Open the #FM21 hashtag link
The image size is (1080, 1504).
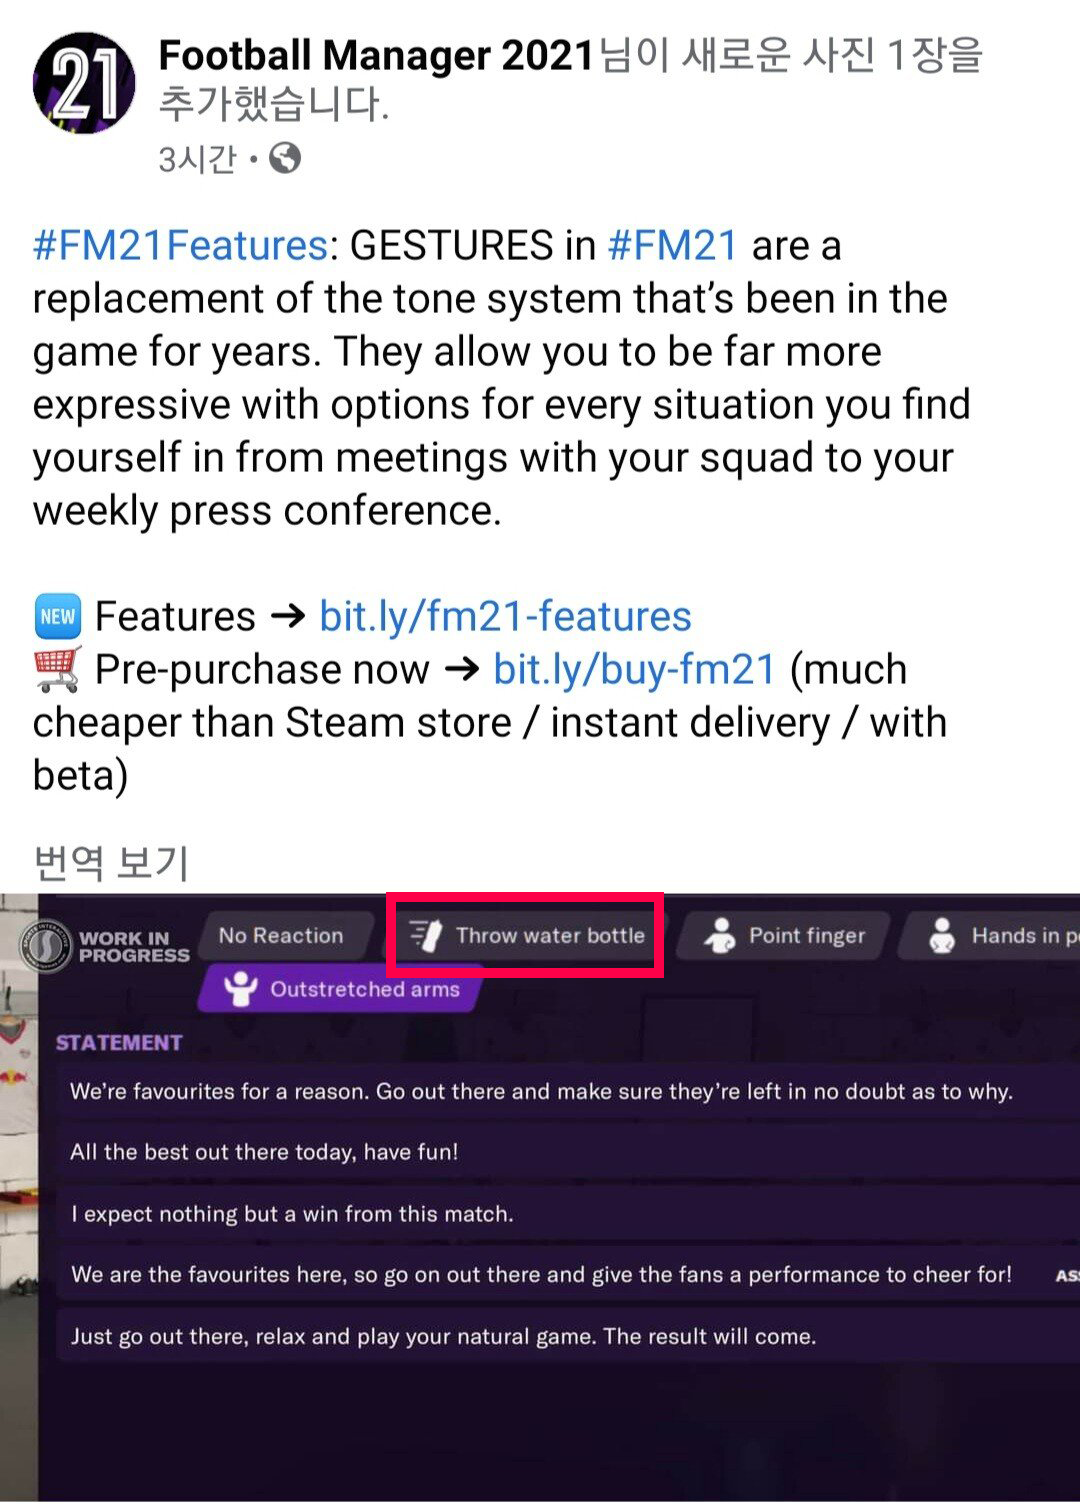pyautogui.click(x=673, y=245)
